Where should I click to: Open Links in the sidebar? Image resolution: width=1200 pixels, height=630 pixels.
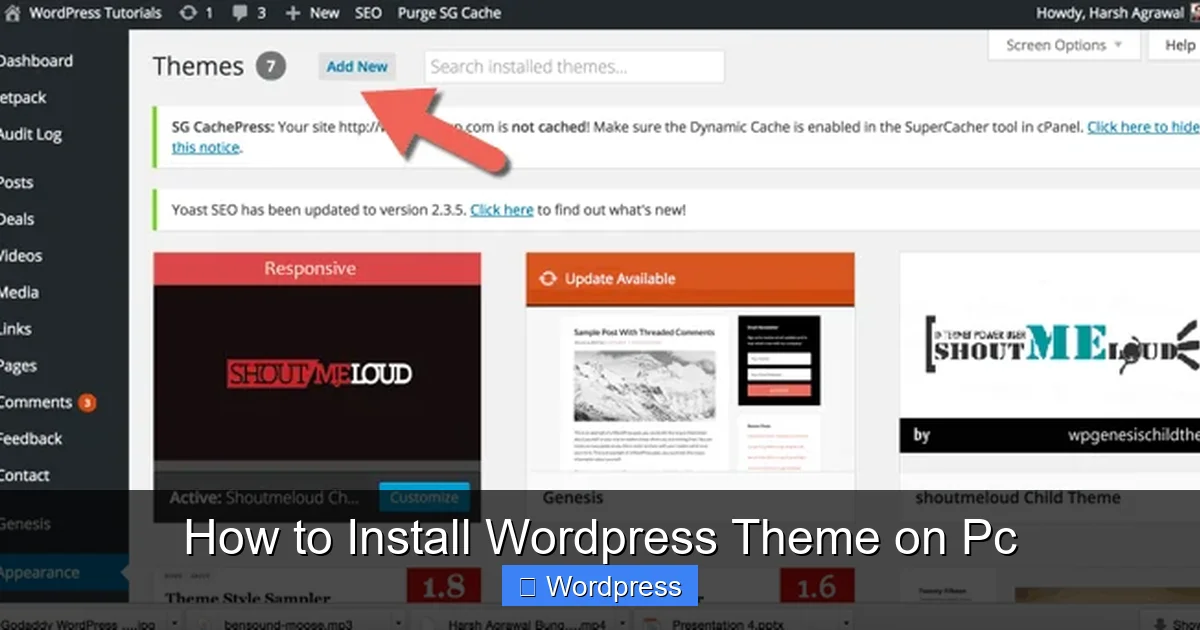click(16, 329)
